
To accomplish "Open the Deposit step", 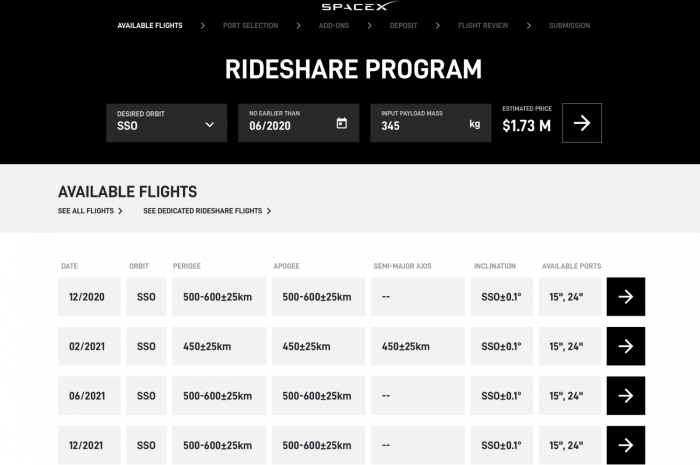I will click(x=403, y=25).
